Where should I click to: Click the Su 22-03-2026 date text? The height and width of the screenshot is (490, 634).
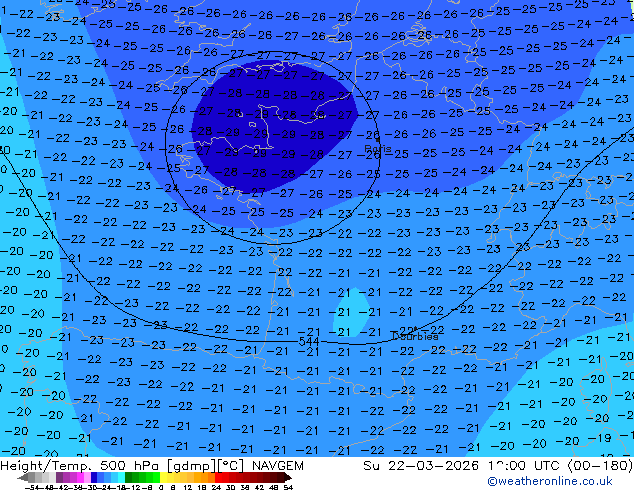tap(421, 466)
